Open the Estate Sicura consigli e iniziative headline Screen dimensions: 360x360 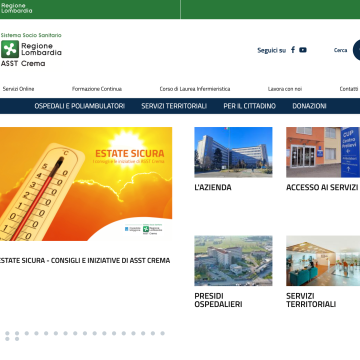tap(85, 261)
